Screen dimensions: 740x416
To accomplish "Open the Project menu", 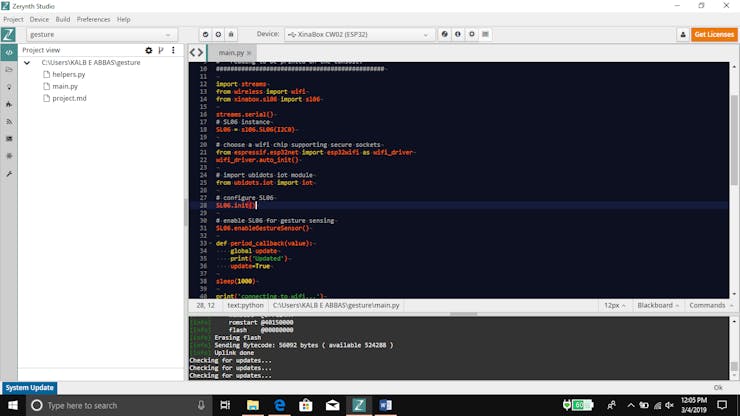I will click(13, 19).
